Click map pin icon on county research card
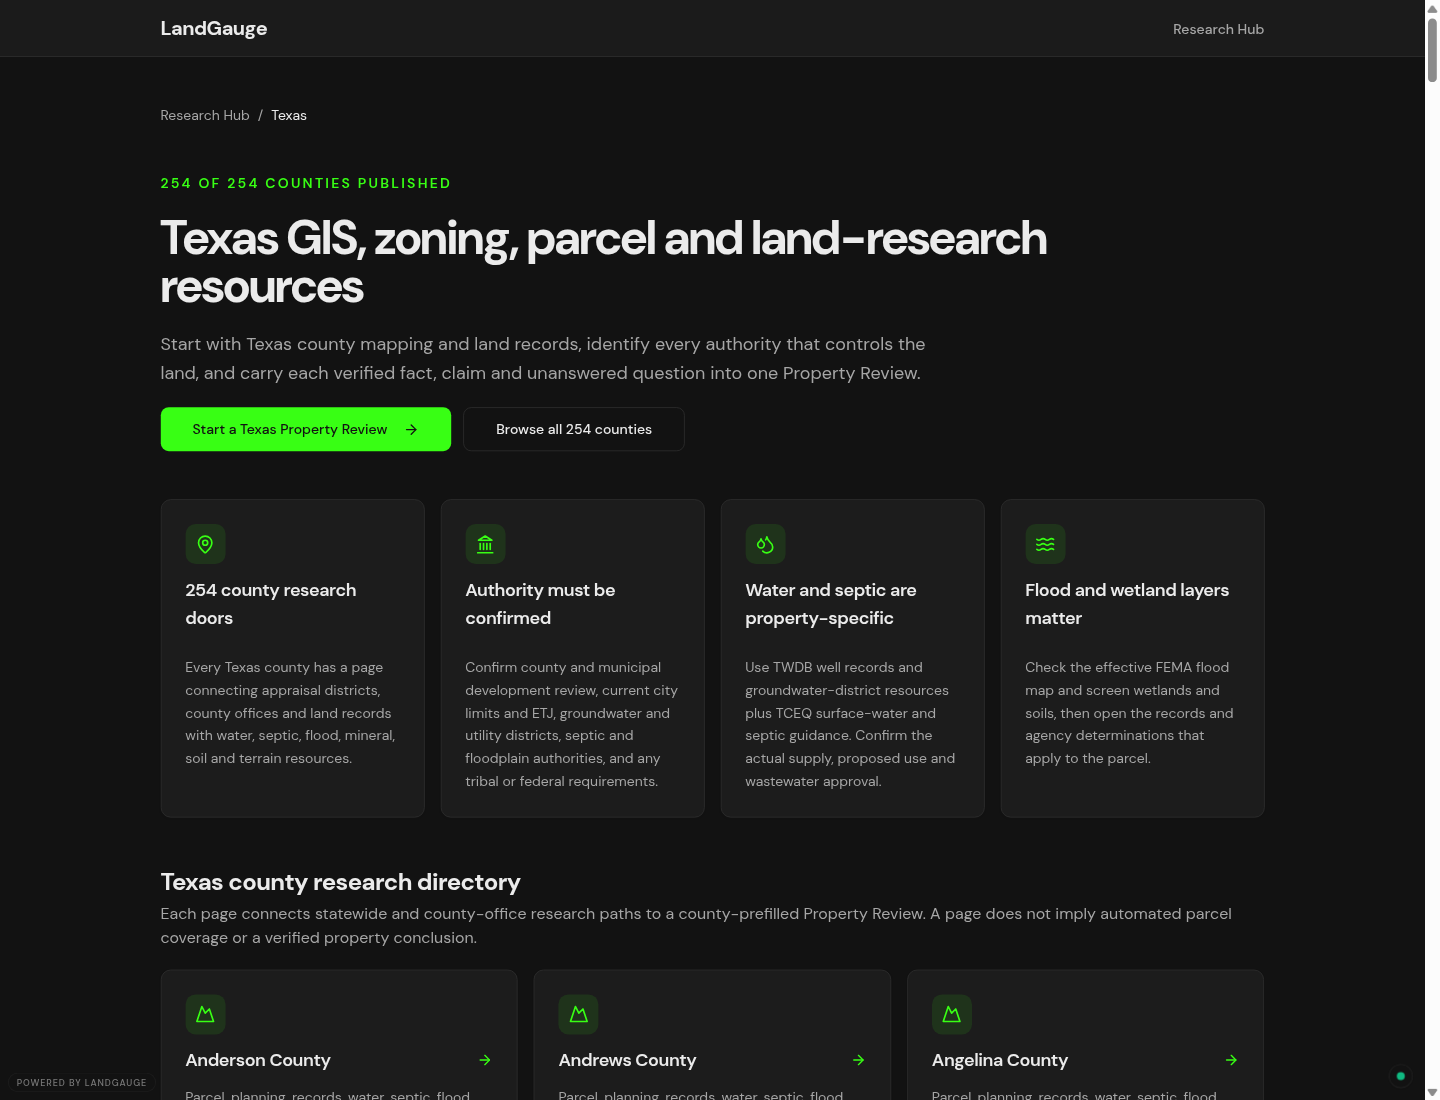Viewport: 1440px width, 1100px height. pos(205,544)
